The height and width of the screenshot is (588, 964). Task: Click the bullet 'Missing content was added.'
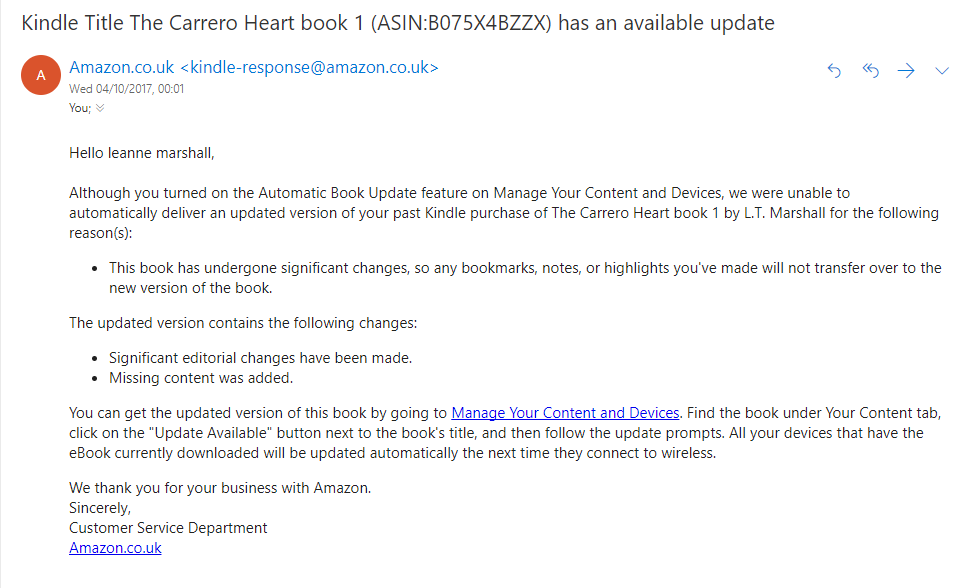point(201,378)
